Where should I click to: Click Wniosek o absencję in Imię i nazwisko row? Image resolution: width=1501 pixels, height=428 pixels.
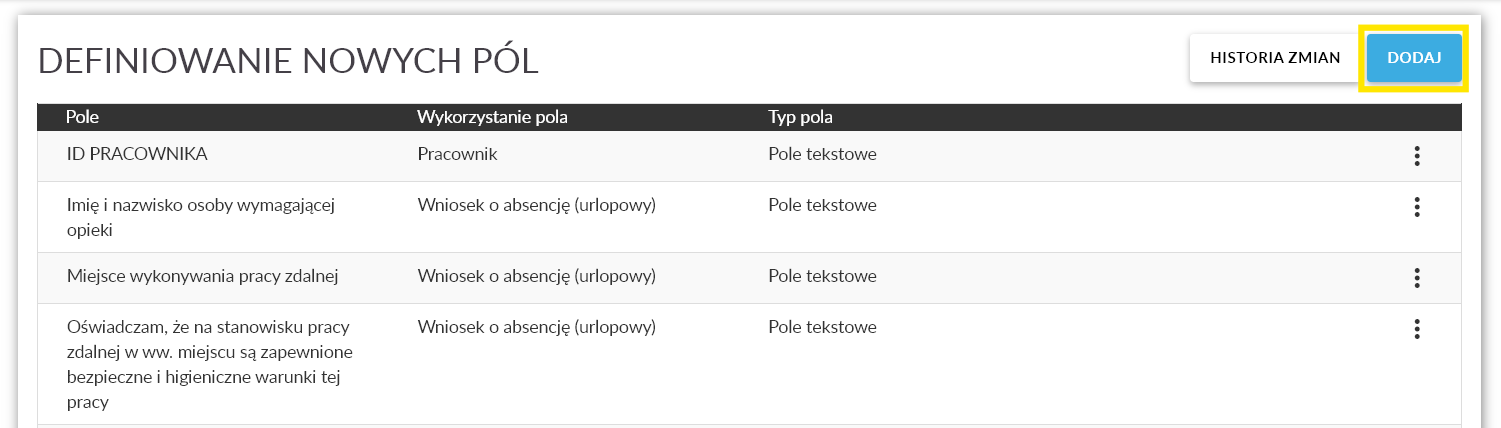[535, 205]
